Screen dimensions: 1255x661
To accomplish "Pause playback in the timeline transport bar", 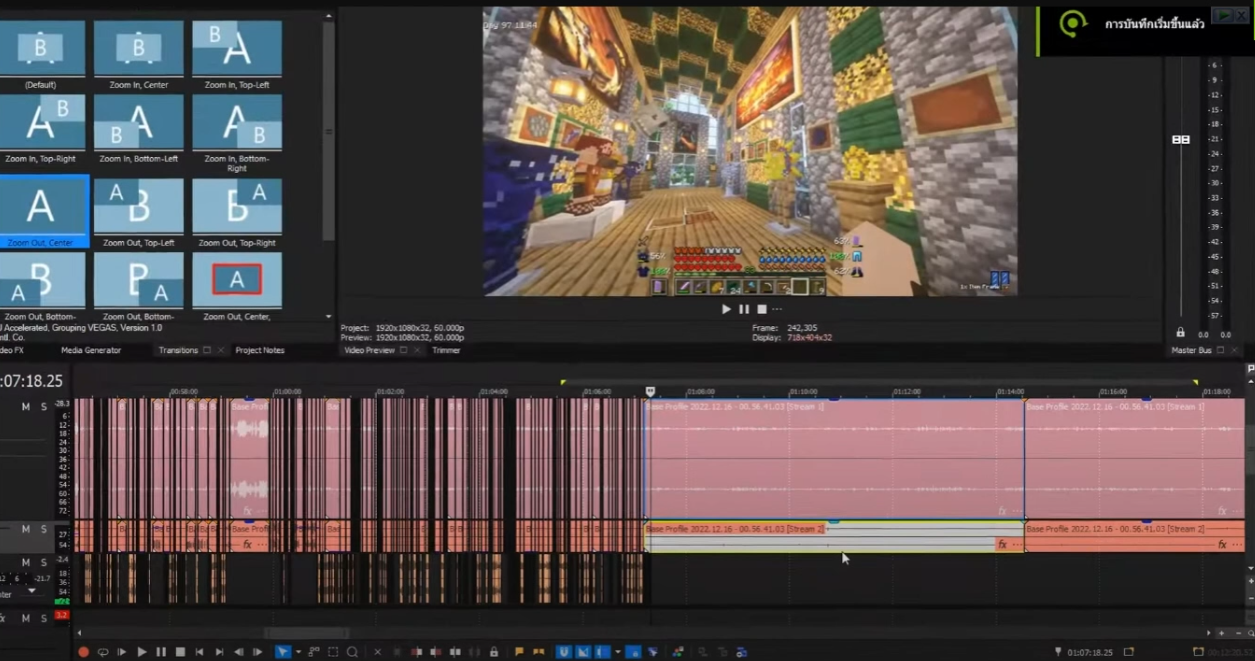I will (x=160, y=652).
